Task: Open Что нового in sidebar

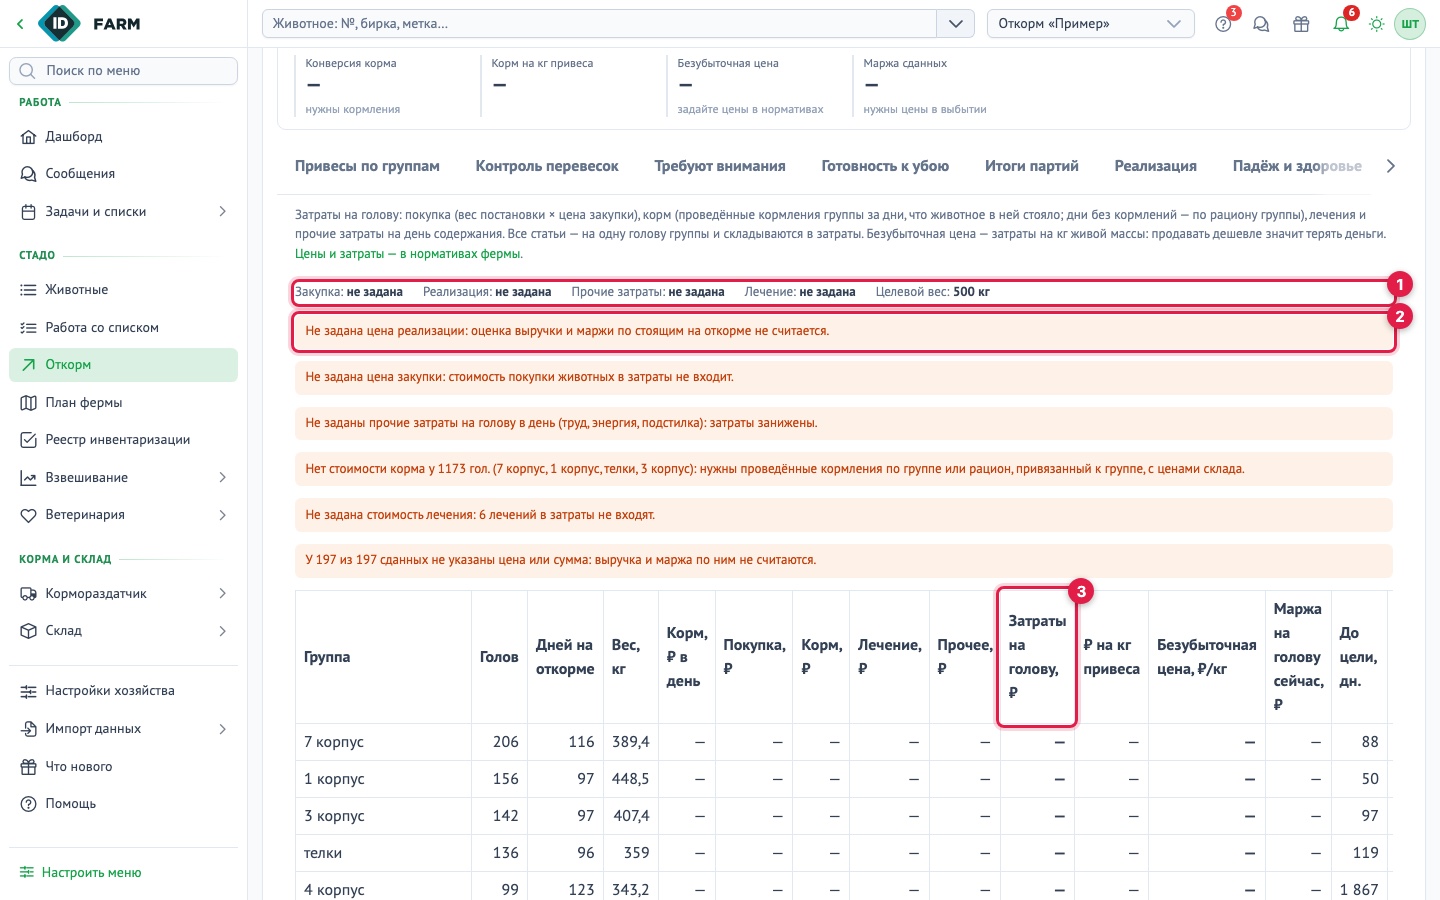Action: tap(123, 767)
